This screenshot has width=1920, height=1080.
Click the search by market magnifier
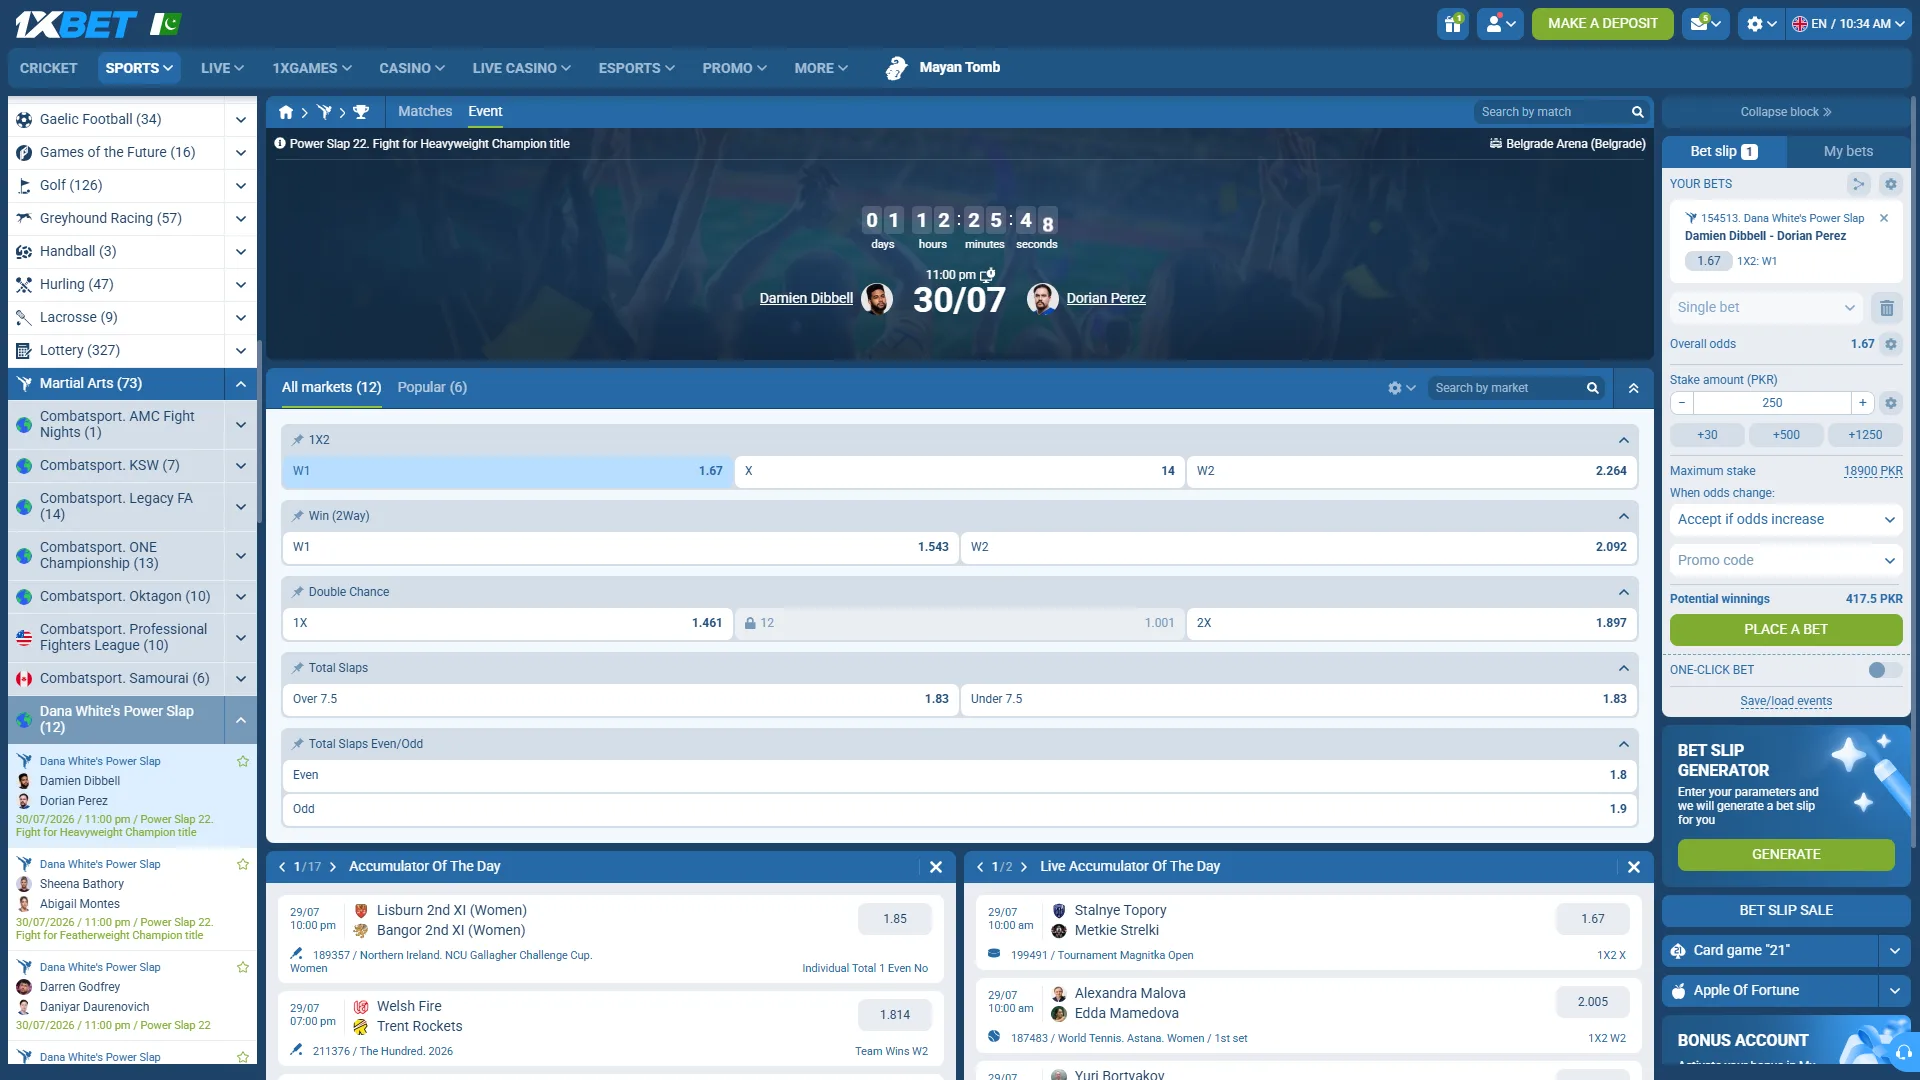click(x=1592, y=388)
